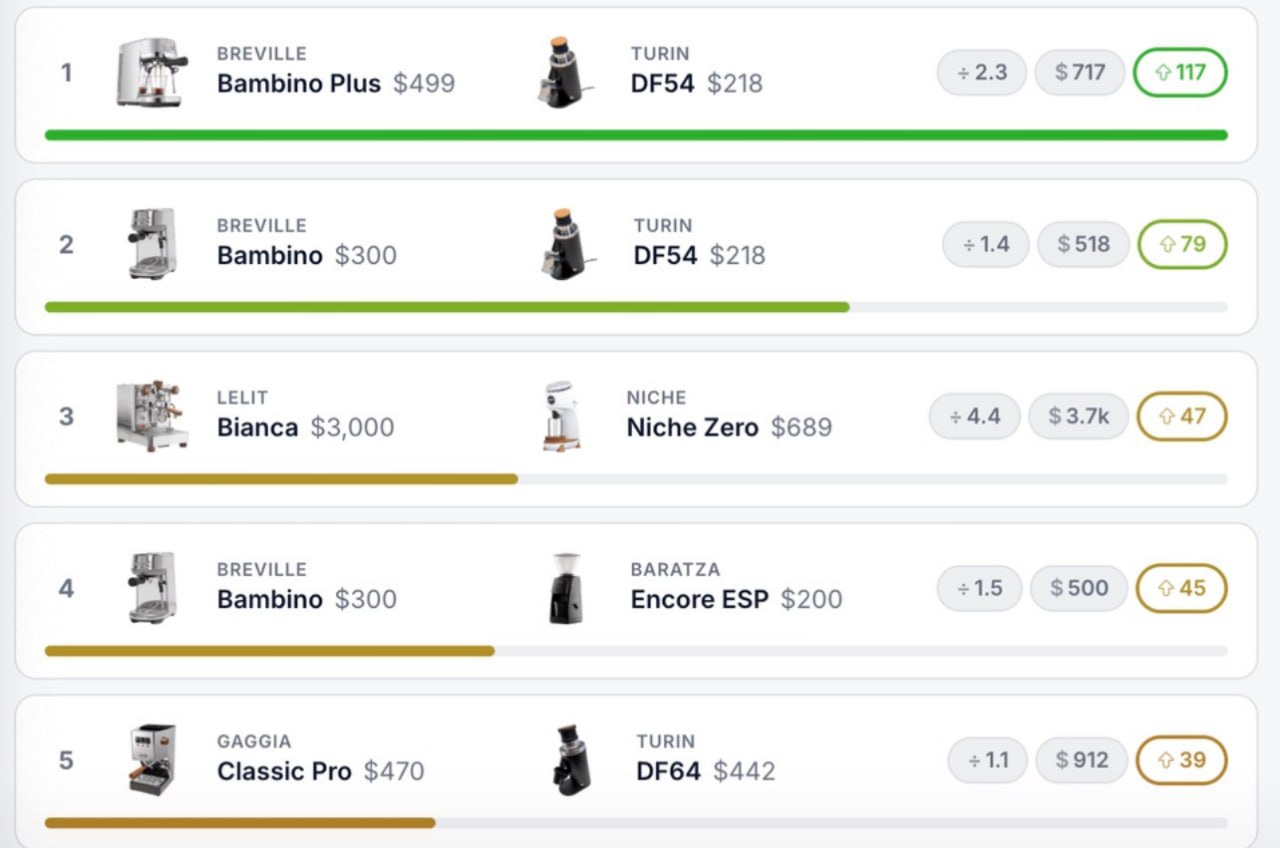Screen dimensions: 1280x848
Task: Click the Lelit Bianca machine image
Action: (x=152, y=416)
